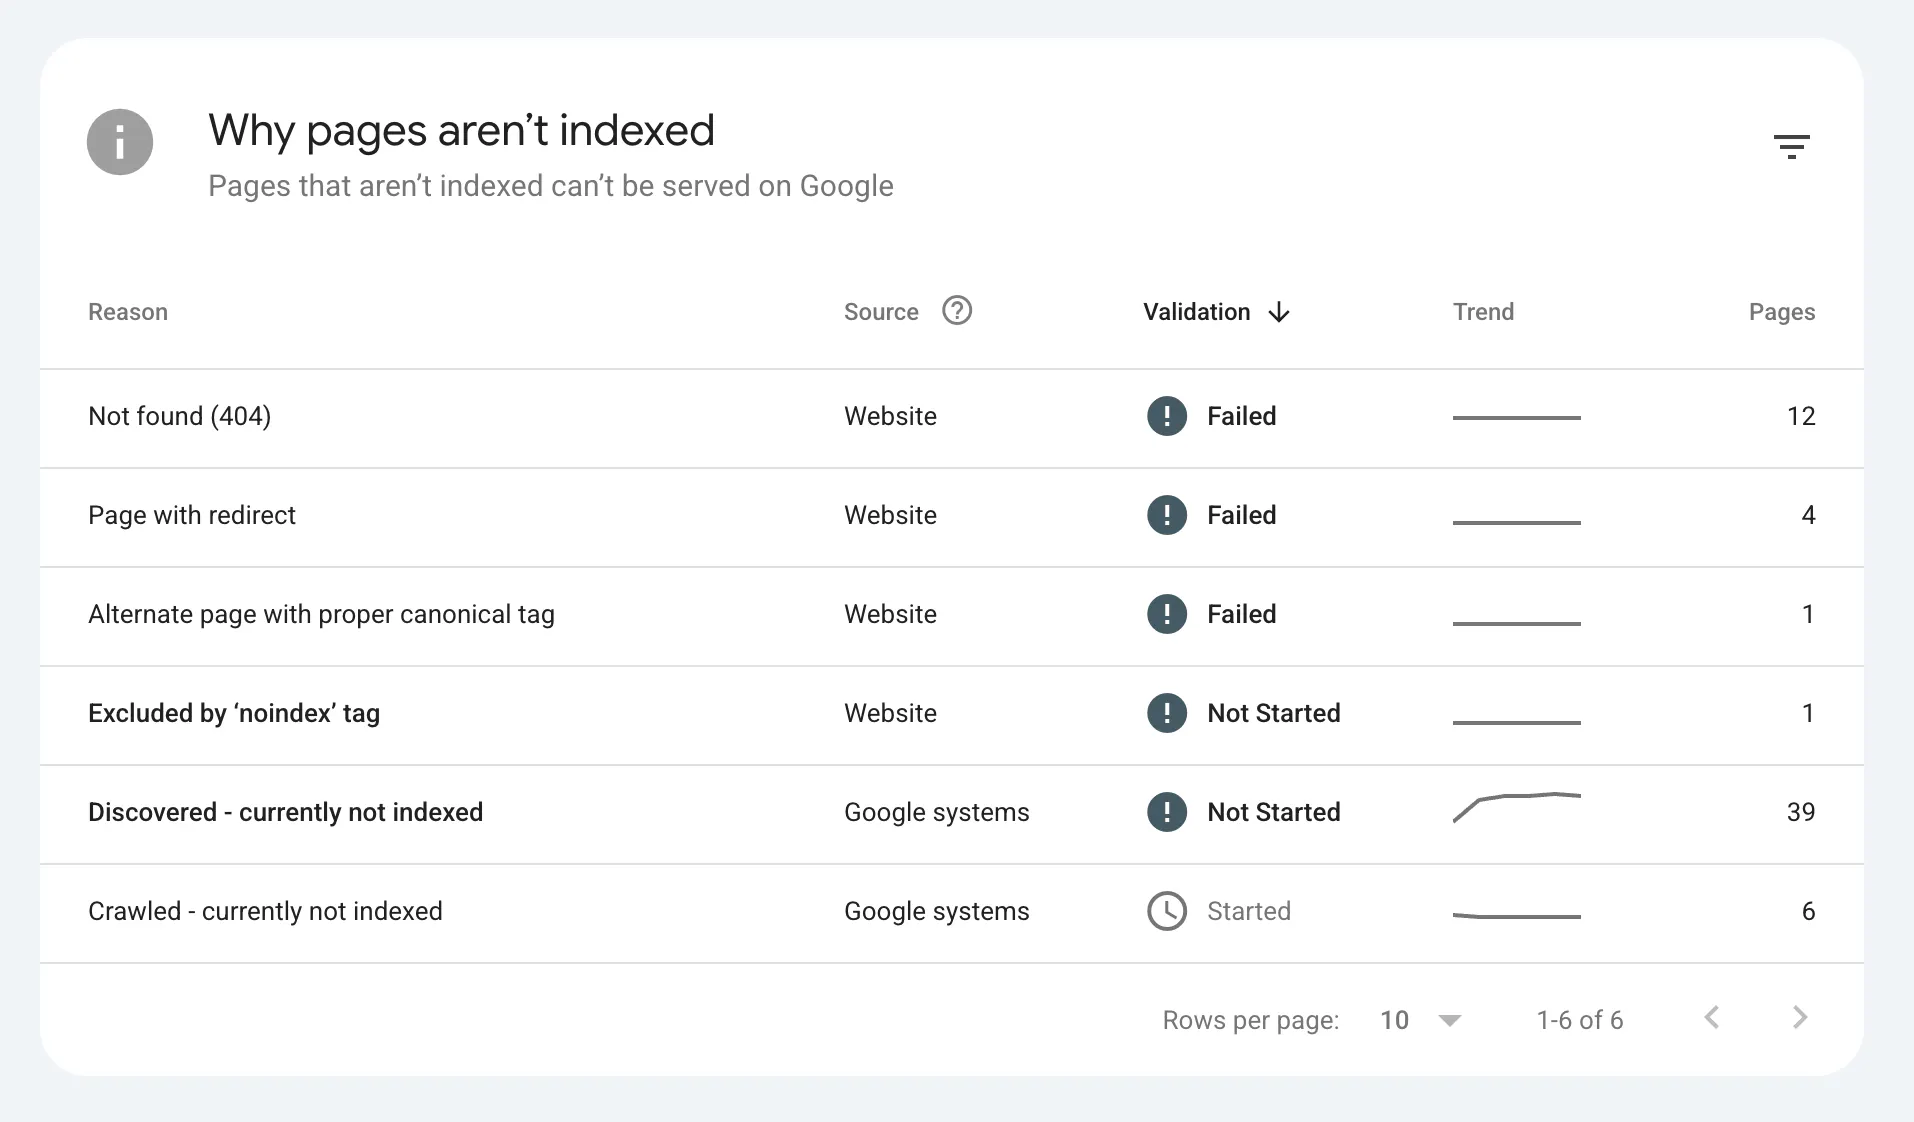Go to the previous page arrow
This screenshot has width=1914, height=1122.
1712,1018
